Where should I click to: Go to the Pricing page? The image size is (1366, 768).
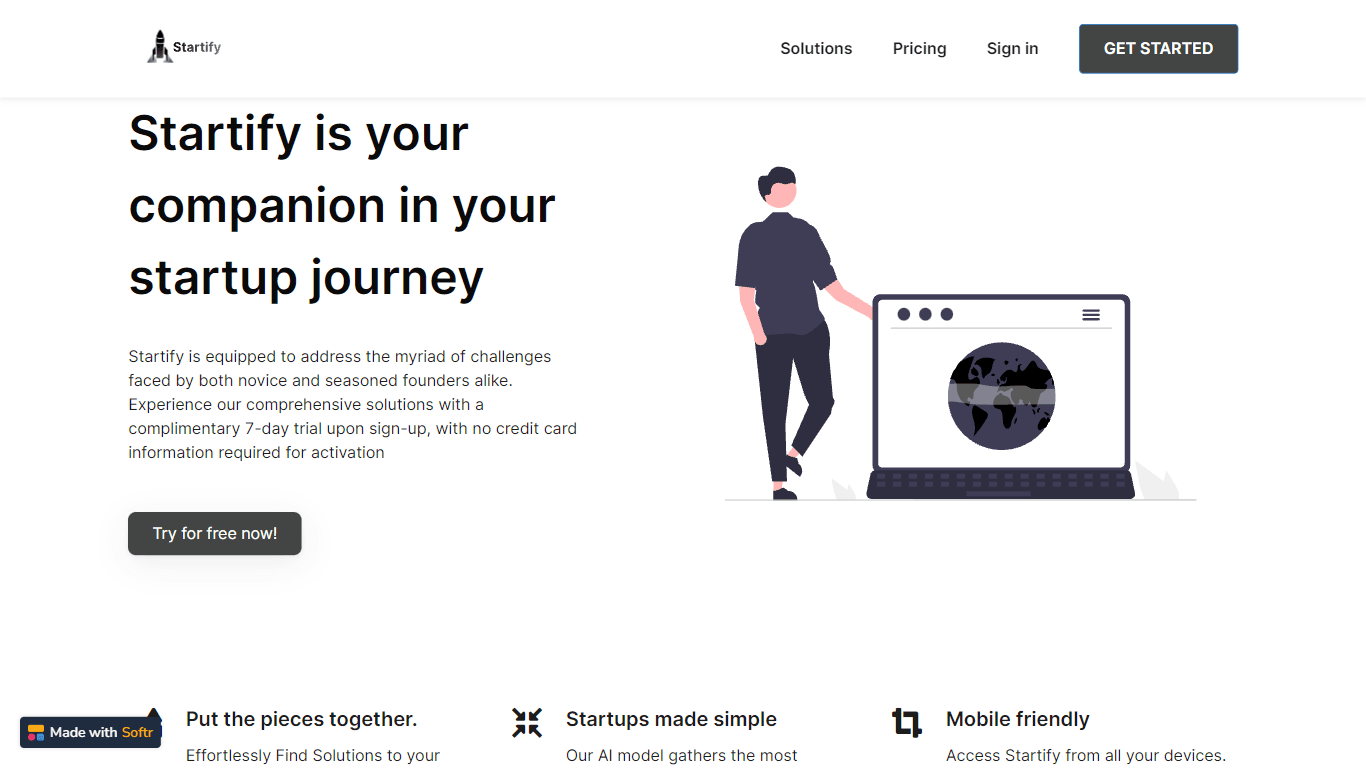[x=919, y=48]
